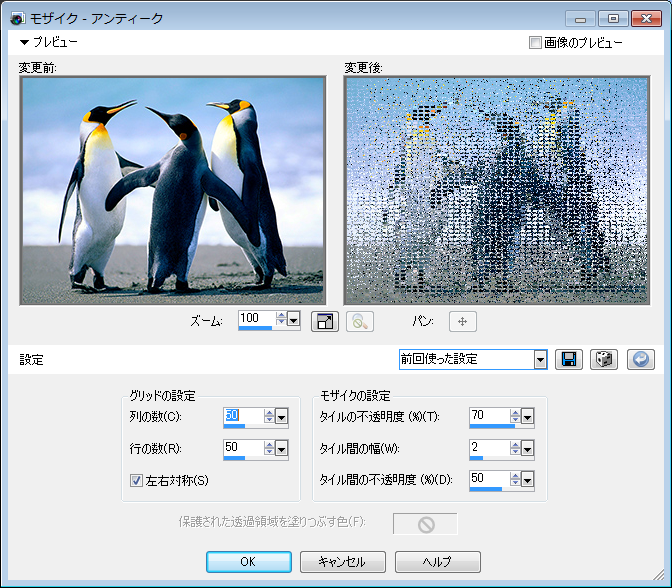Click the タイルの不透明度 (%)(T) spinner arrows
672x588 pixels.
click(515, 416)
